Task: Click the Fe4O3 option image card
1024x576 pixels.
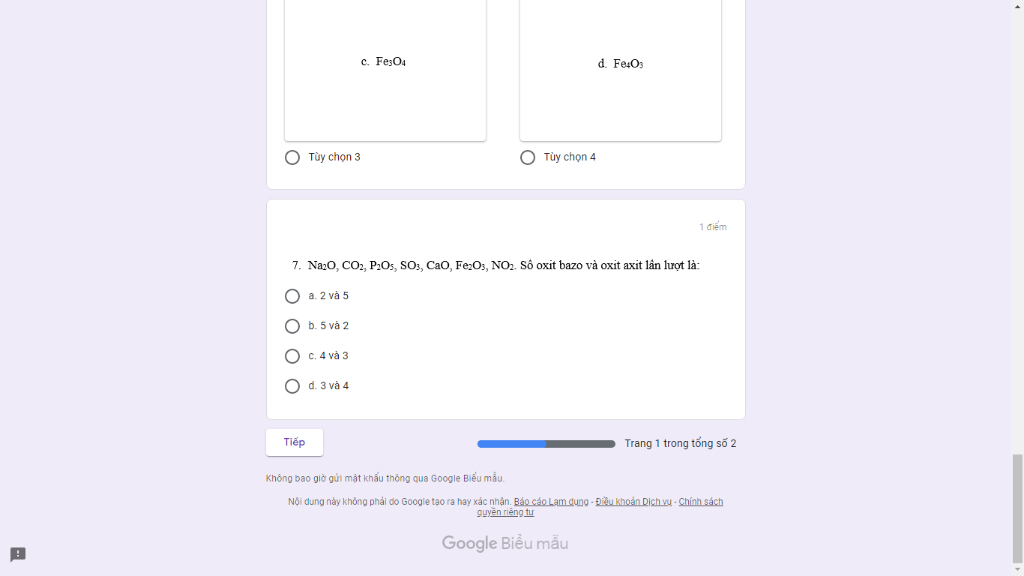Action: tap(620, 70)
